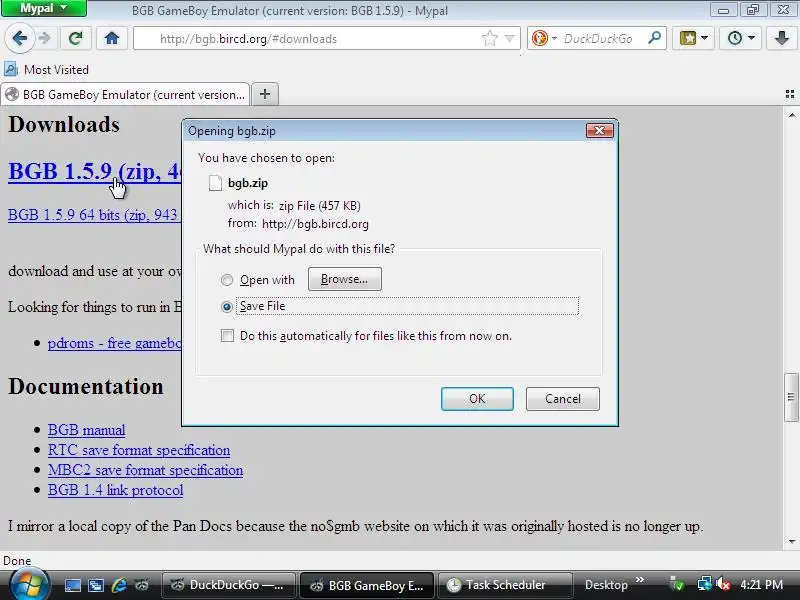This screenshot has width=800, height=600.
Task: Open the home page via house icon
Action: coord(112,38)
